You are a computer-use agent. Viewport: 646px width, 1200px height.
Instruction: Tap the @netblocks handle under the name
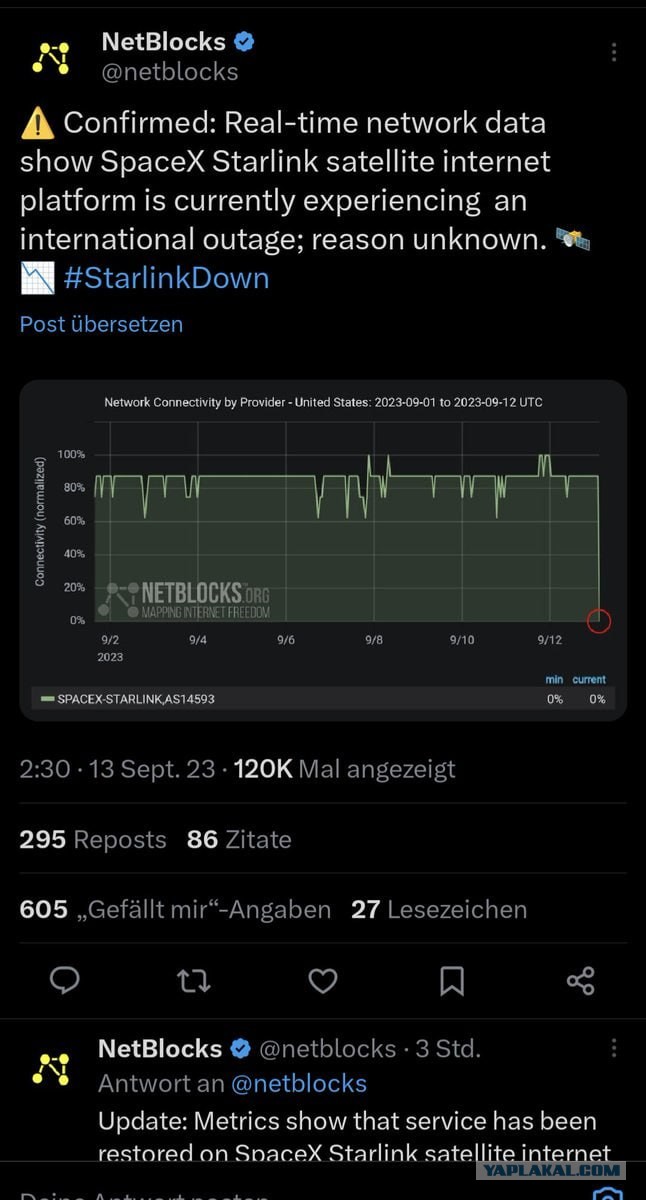click(x=170, y=72)
